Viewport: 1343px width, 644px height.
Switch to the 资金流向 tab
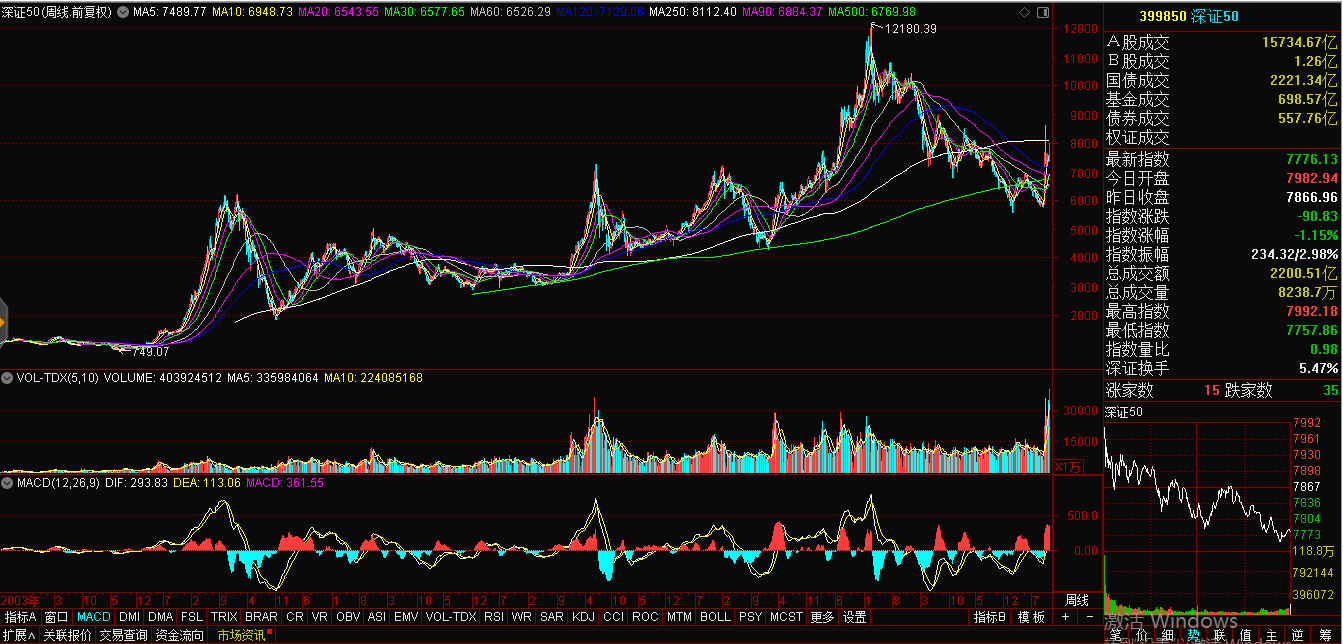pyautogui.click(x=180, y=635)
